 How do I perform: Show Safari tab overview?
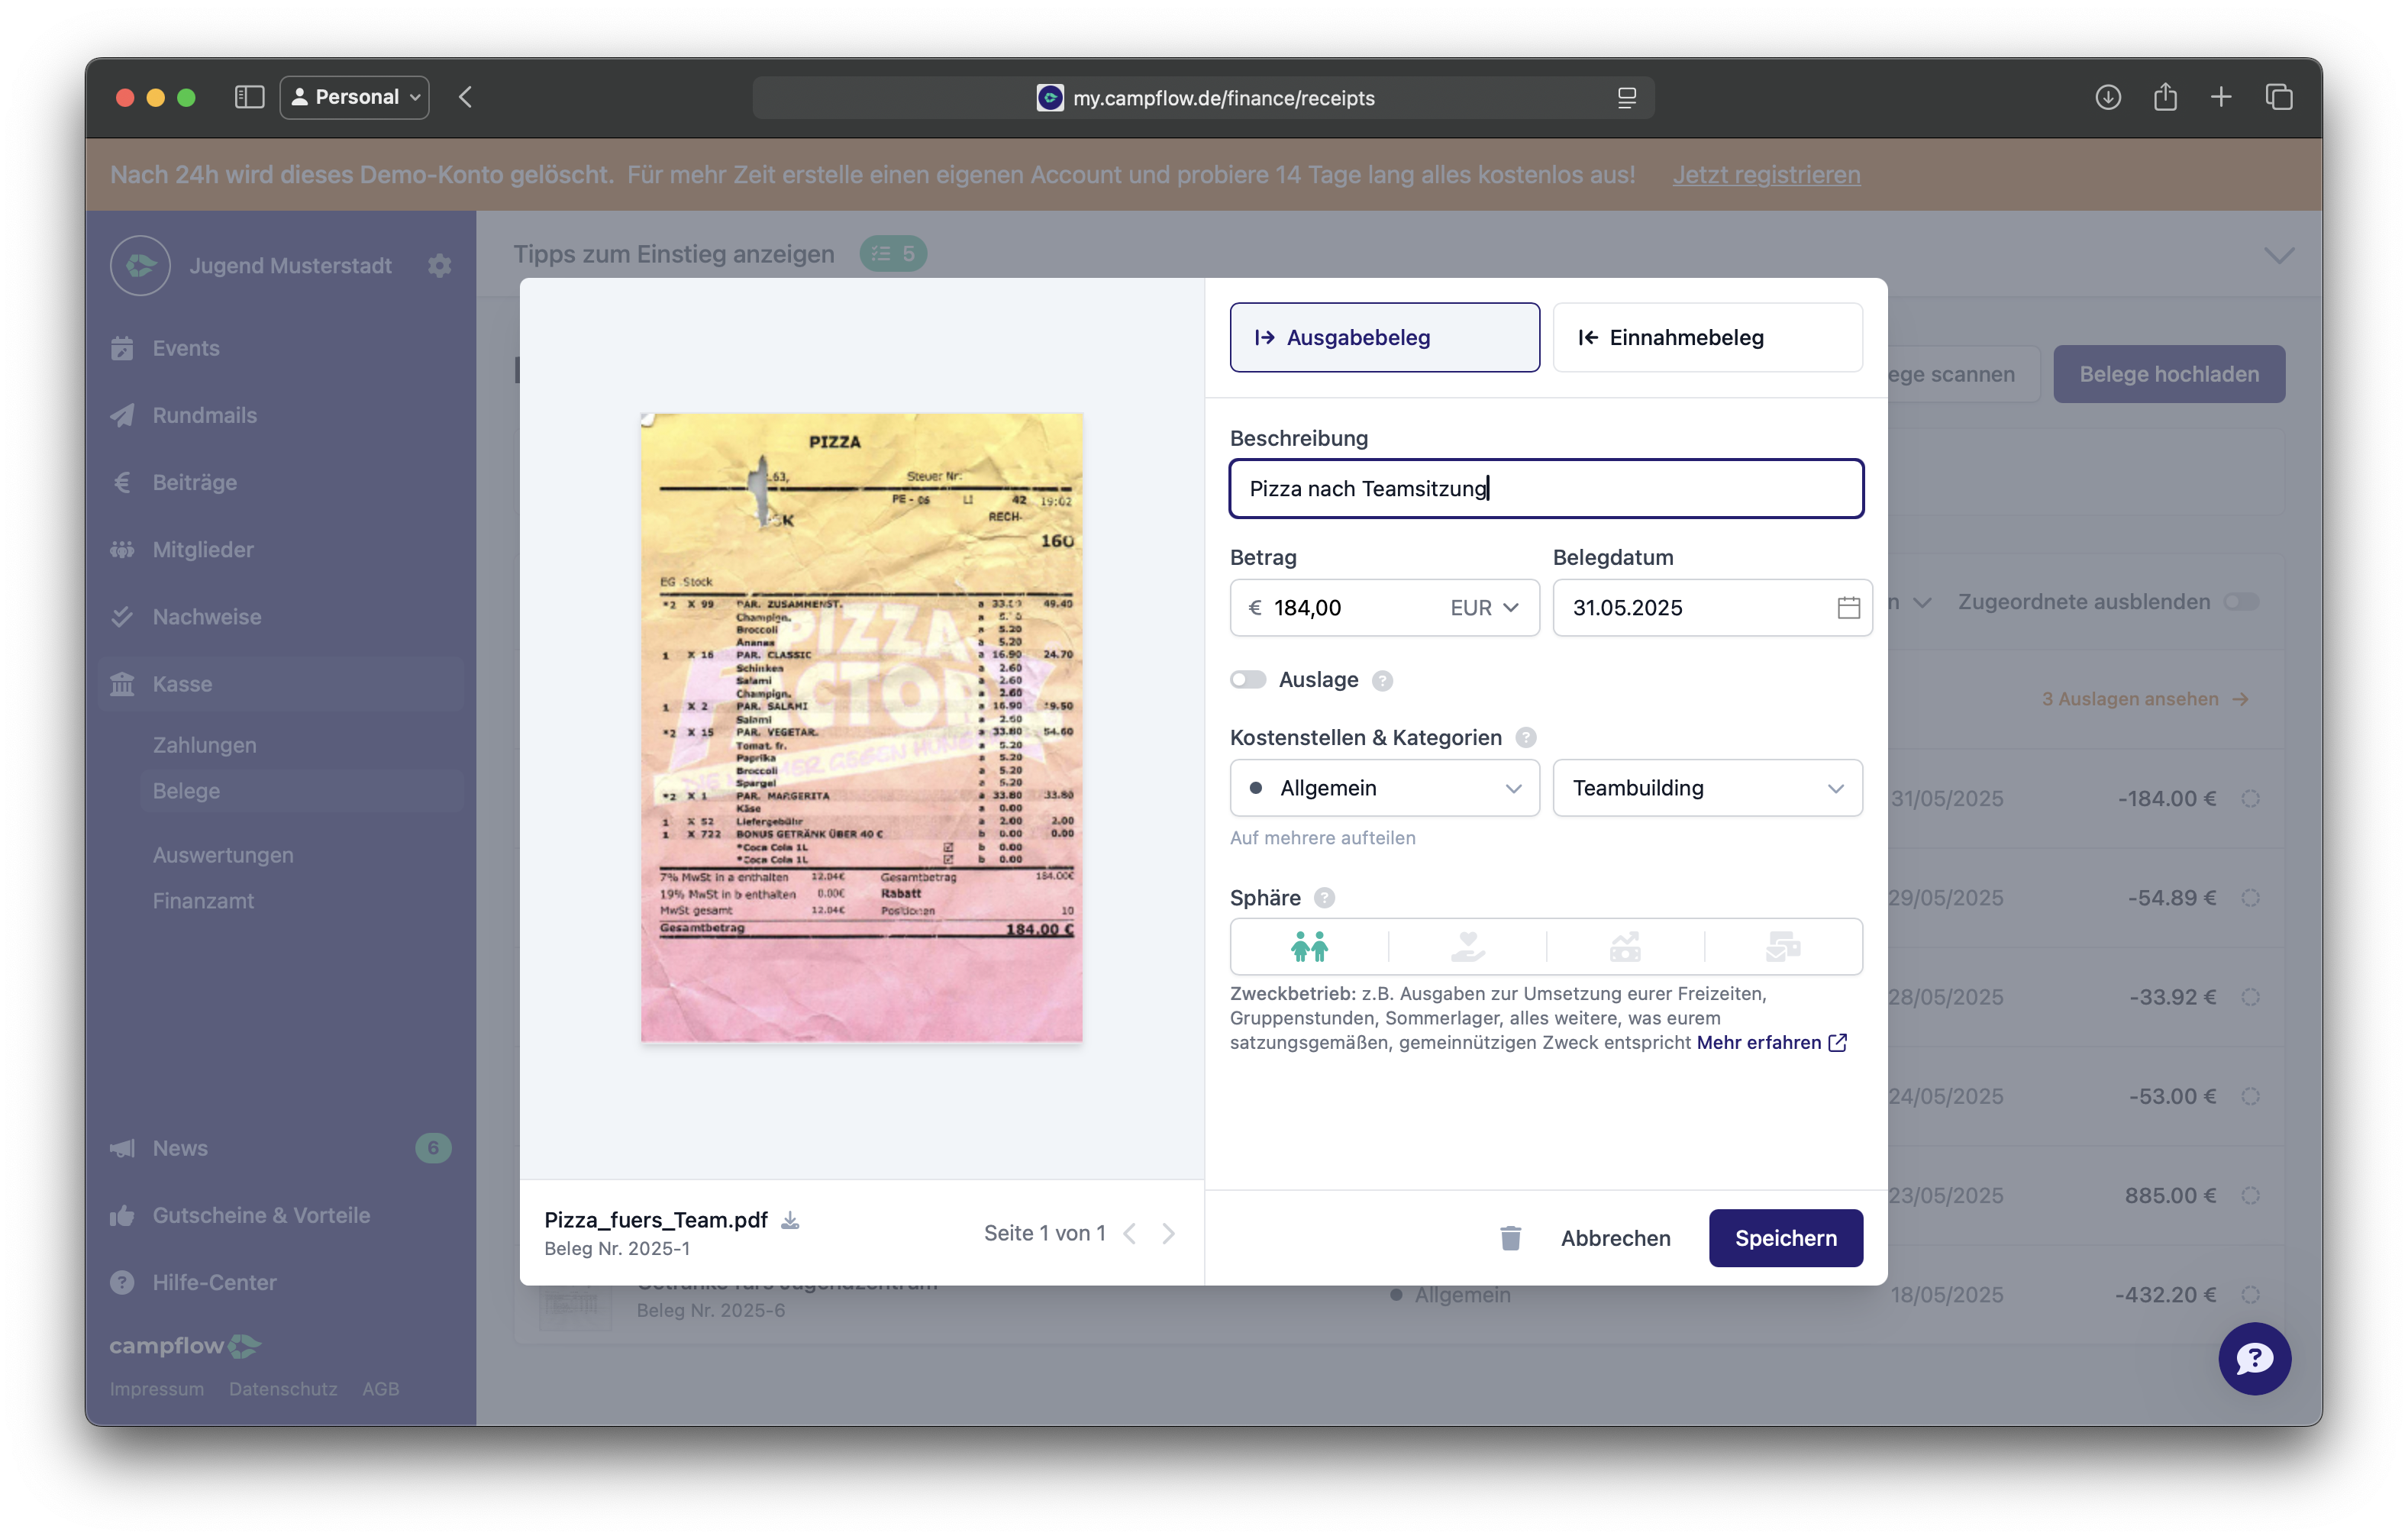click(x=2279, y=97)
